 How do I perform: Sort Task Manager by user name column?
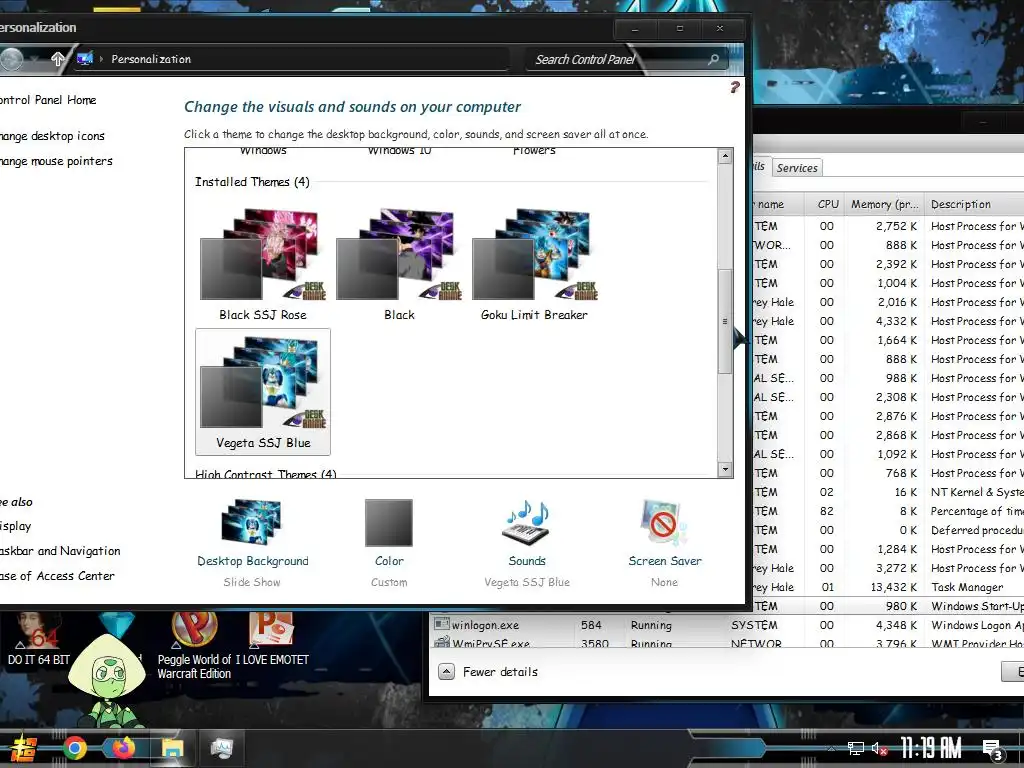click(x=778, y=204)
